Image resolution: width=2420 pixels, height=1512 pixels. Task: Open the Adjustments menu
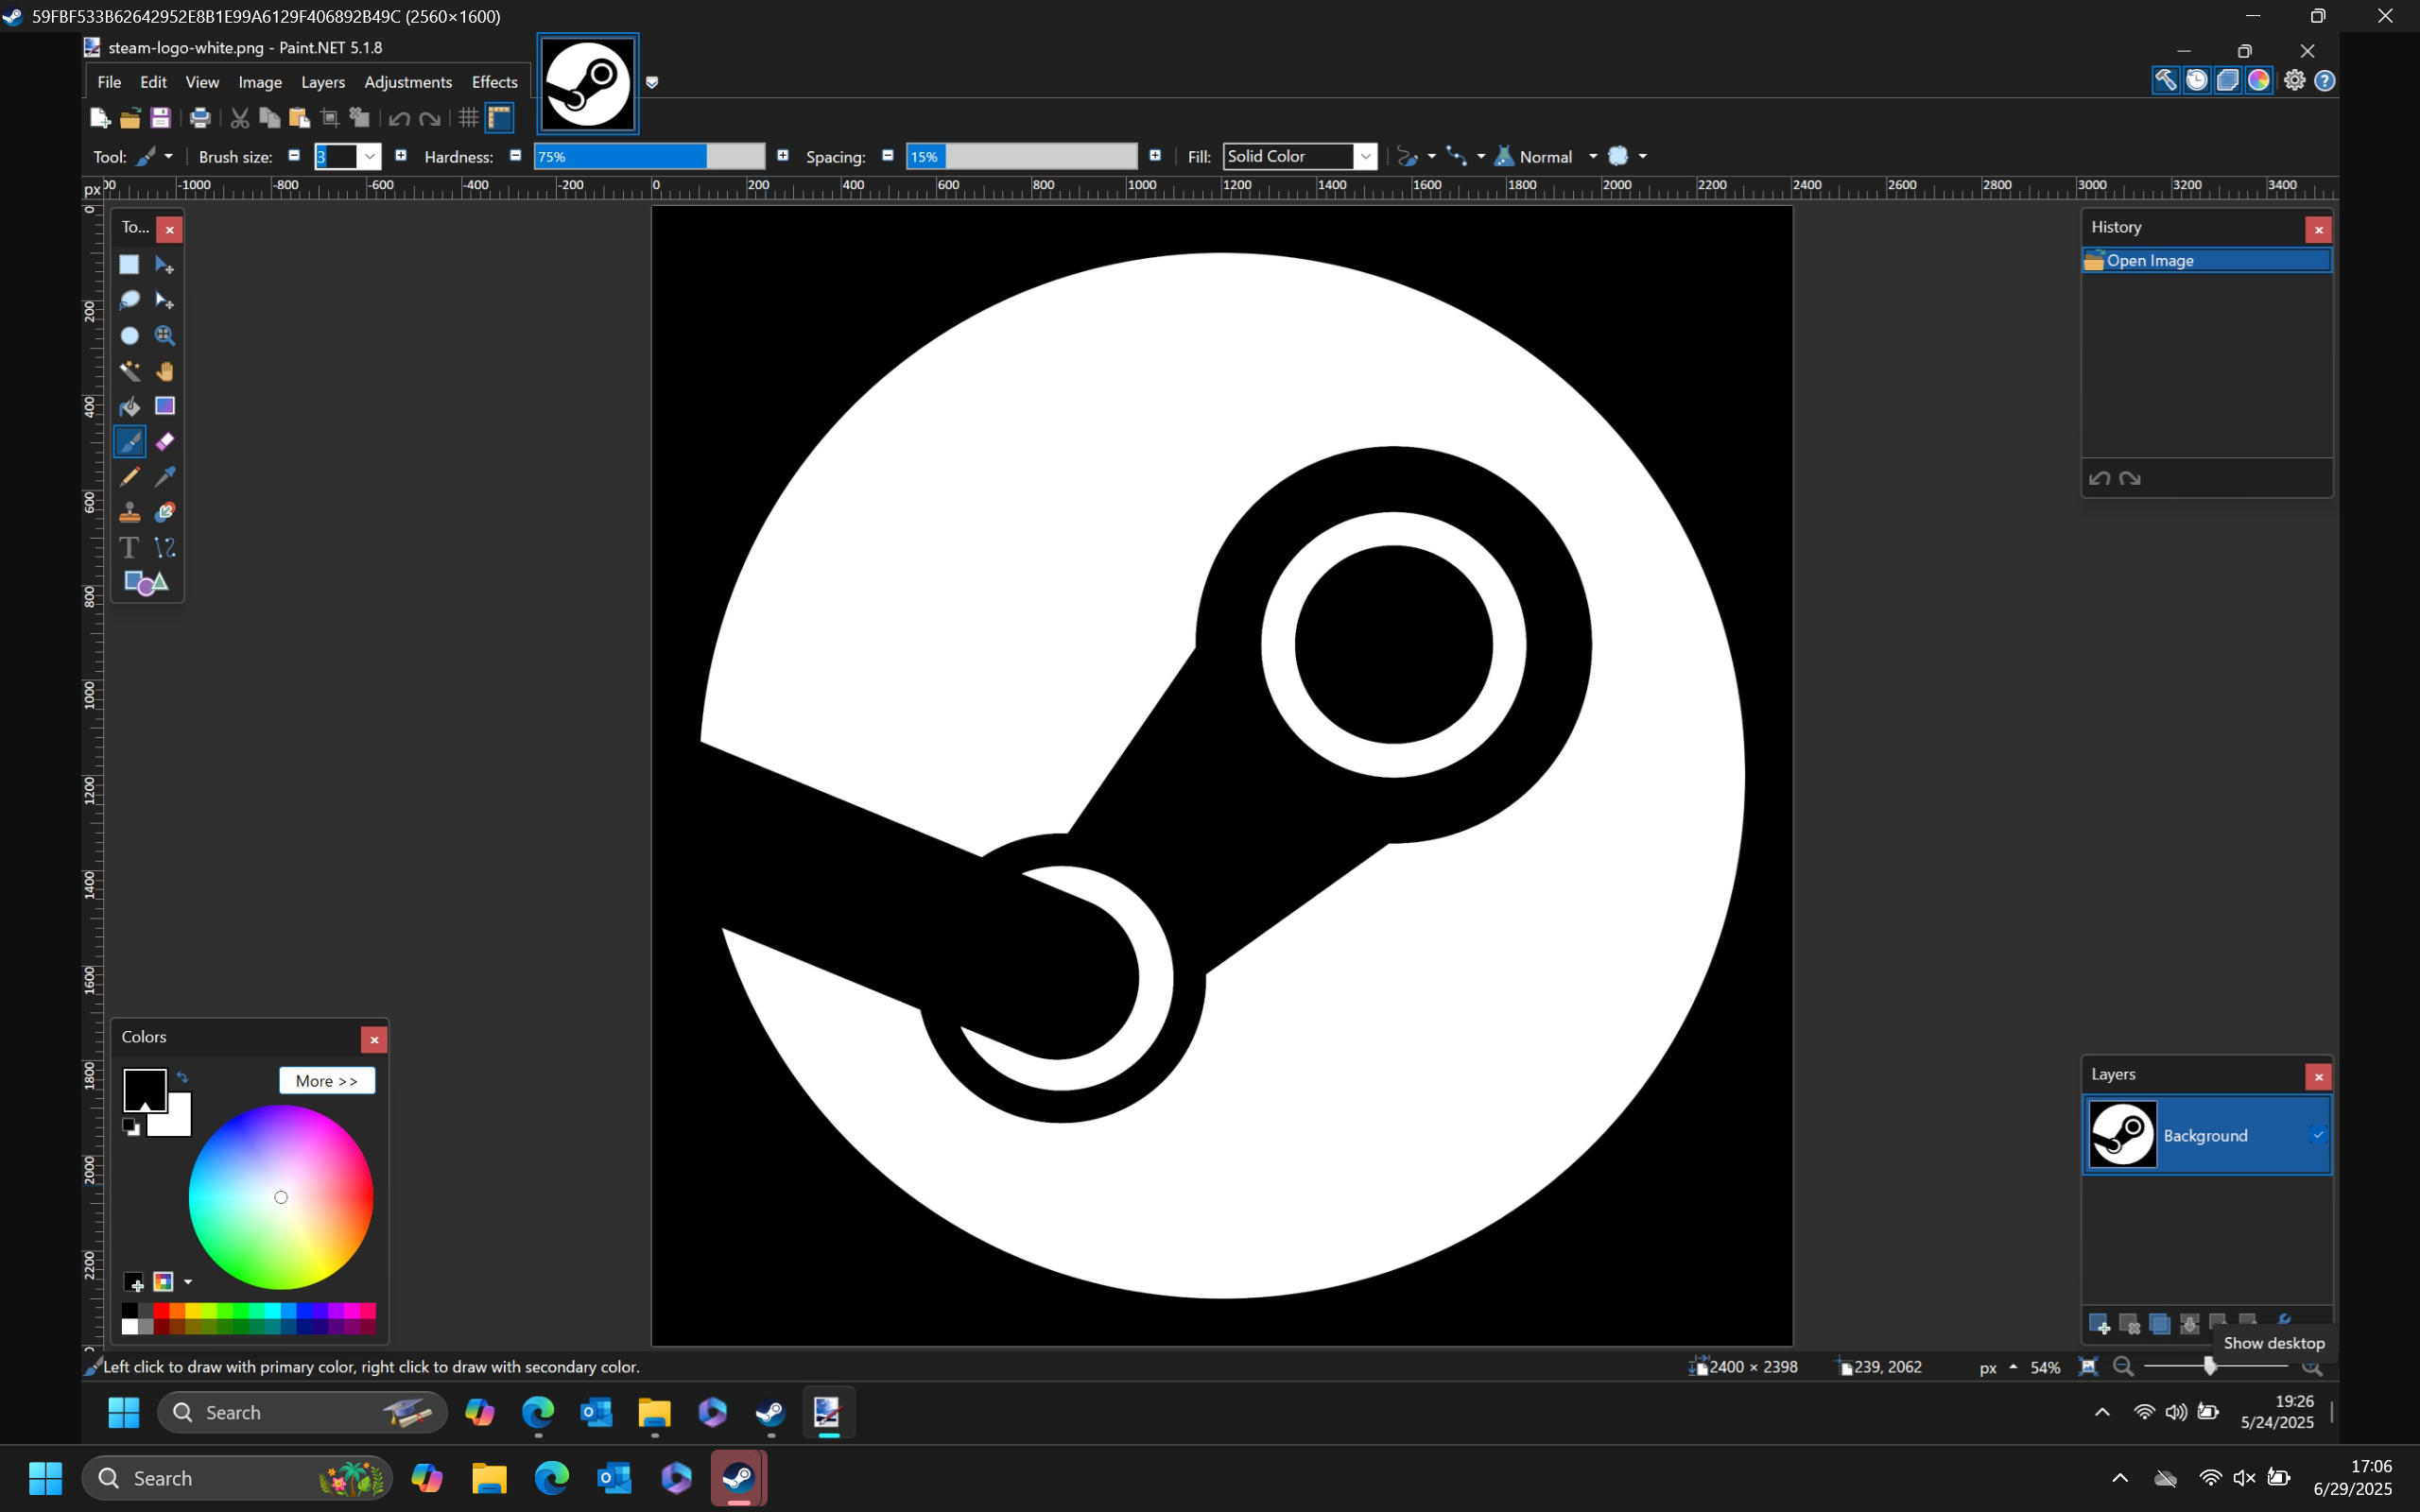(x=408, y=82)
